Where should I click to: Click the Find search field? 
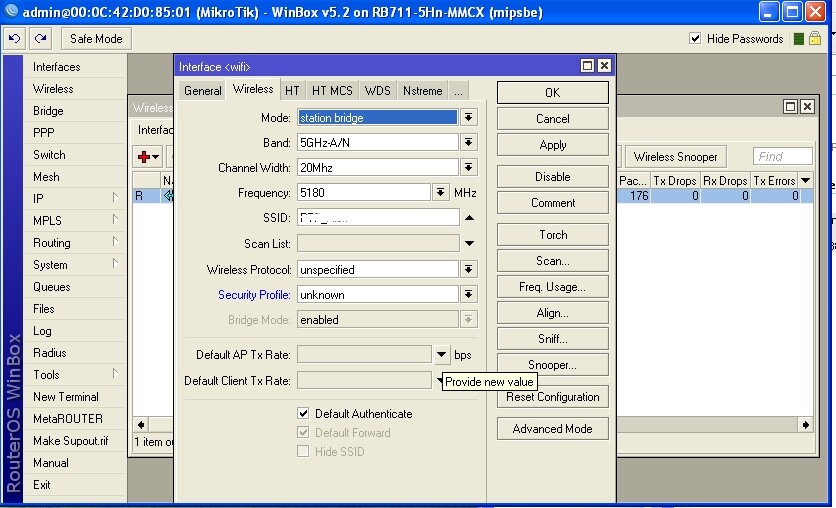coord(782,156)
